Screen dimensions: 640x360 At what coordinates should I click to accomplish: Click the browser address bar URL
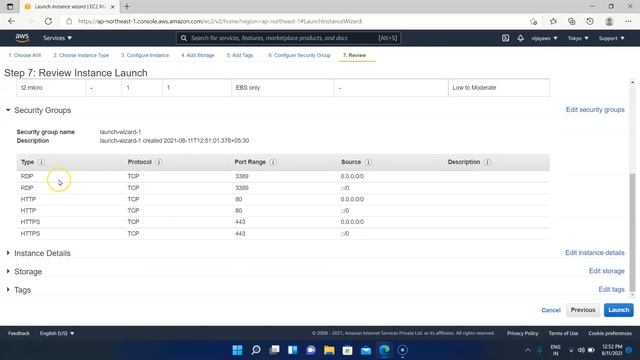(220, 21)
